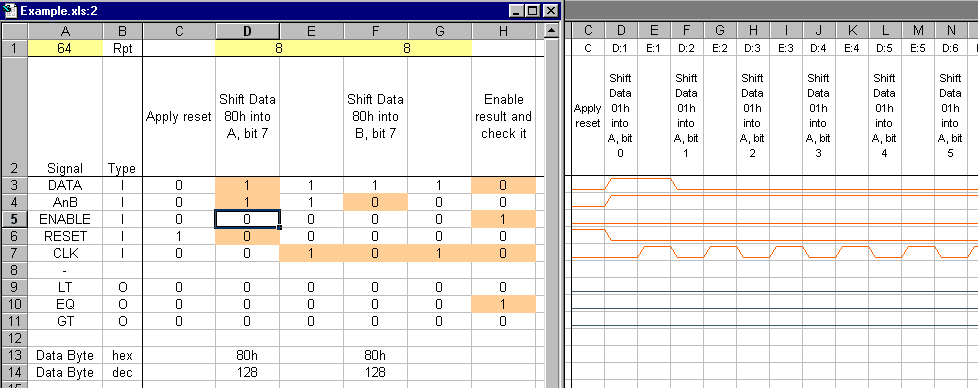Click the 128 decimal value in column F
978x388 pixels.
click(375, 372)
